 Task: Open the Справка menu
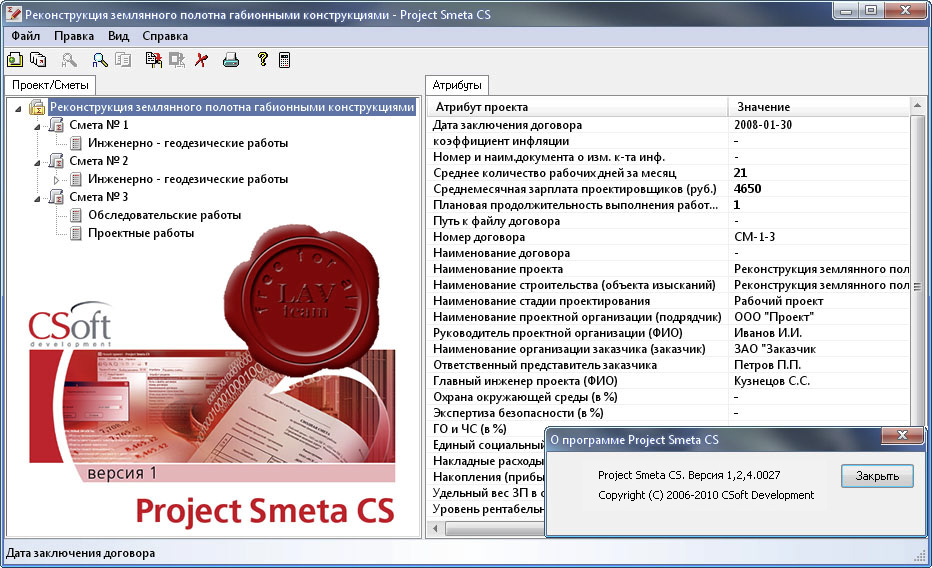165,36
